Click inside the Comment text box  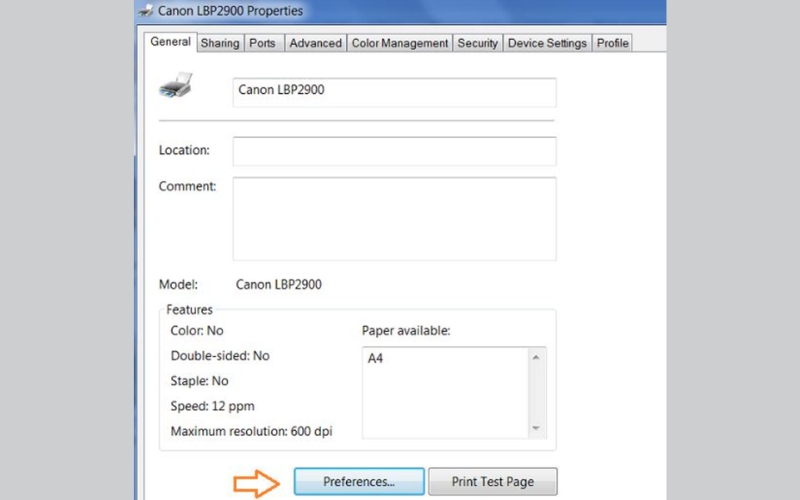tap(394, 219)
